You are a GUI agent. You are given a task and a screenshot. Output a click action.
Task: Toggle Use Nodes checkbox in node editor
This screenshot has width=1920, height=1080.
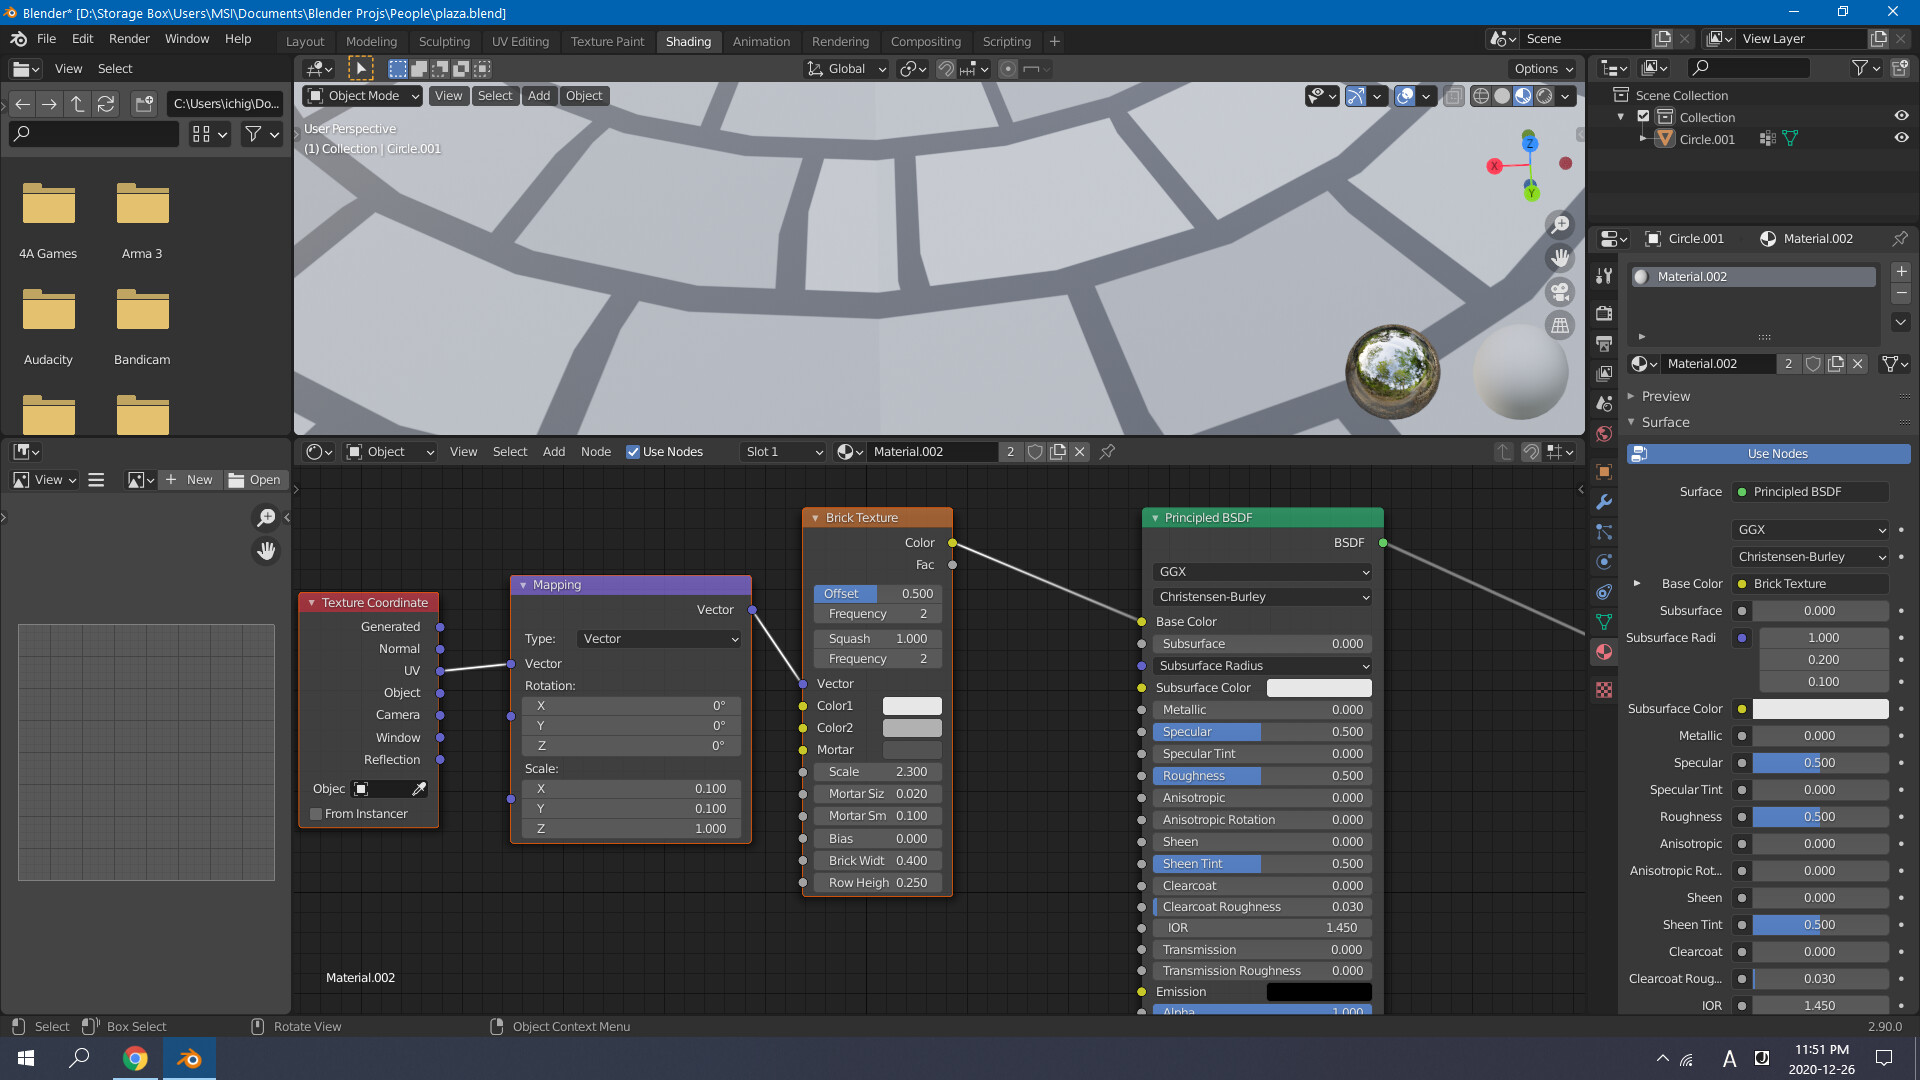tap(633, 452)
